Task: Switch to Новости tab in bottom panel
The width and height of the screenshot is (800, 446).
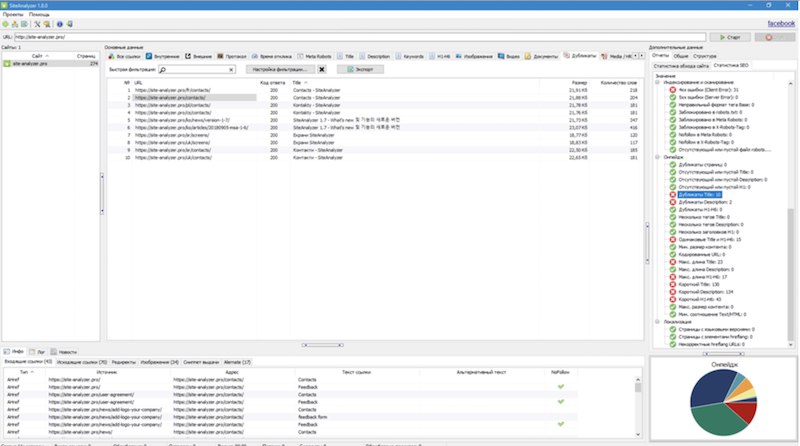Action: point(64,352)
